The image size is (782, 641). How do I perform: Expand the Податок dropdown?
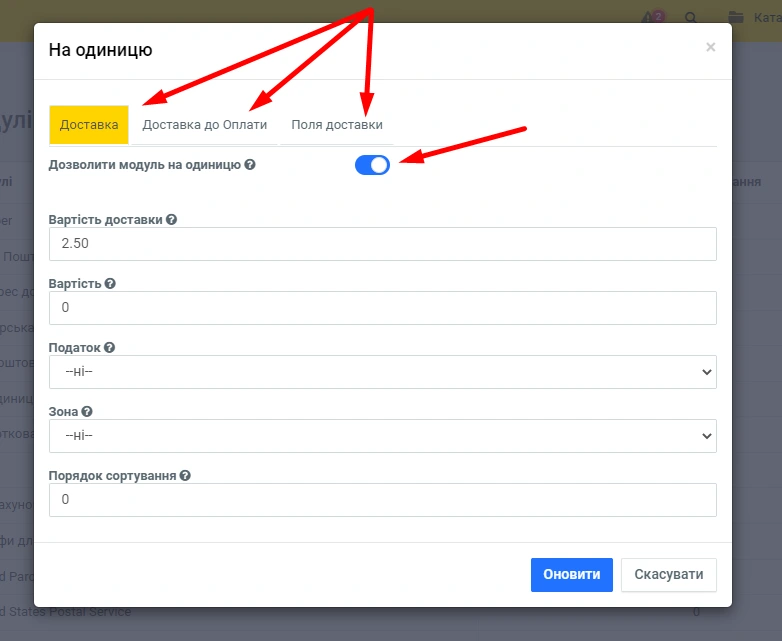[382, 372]
